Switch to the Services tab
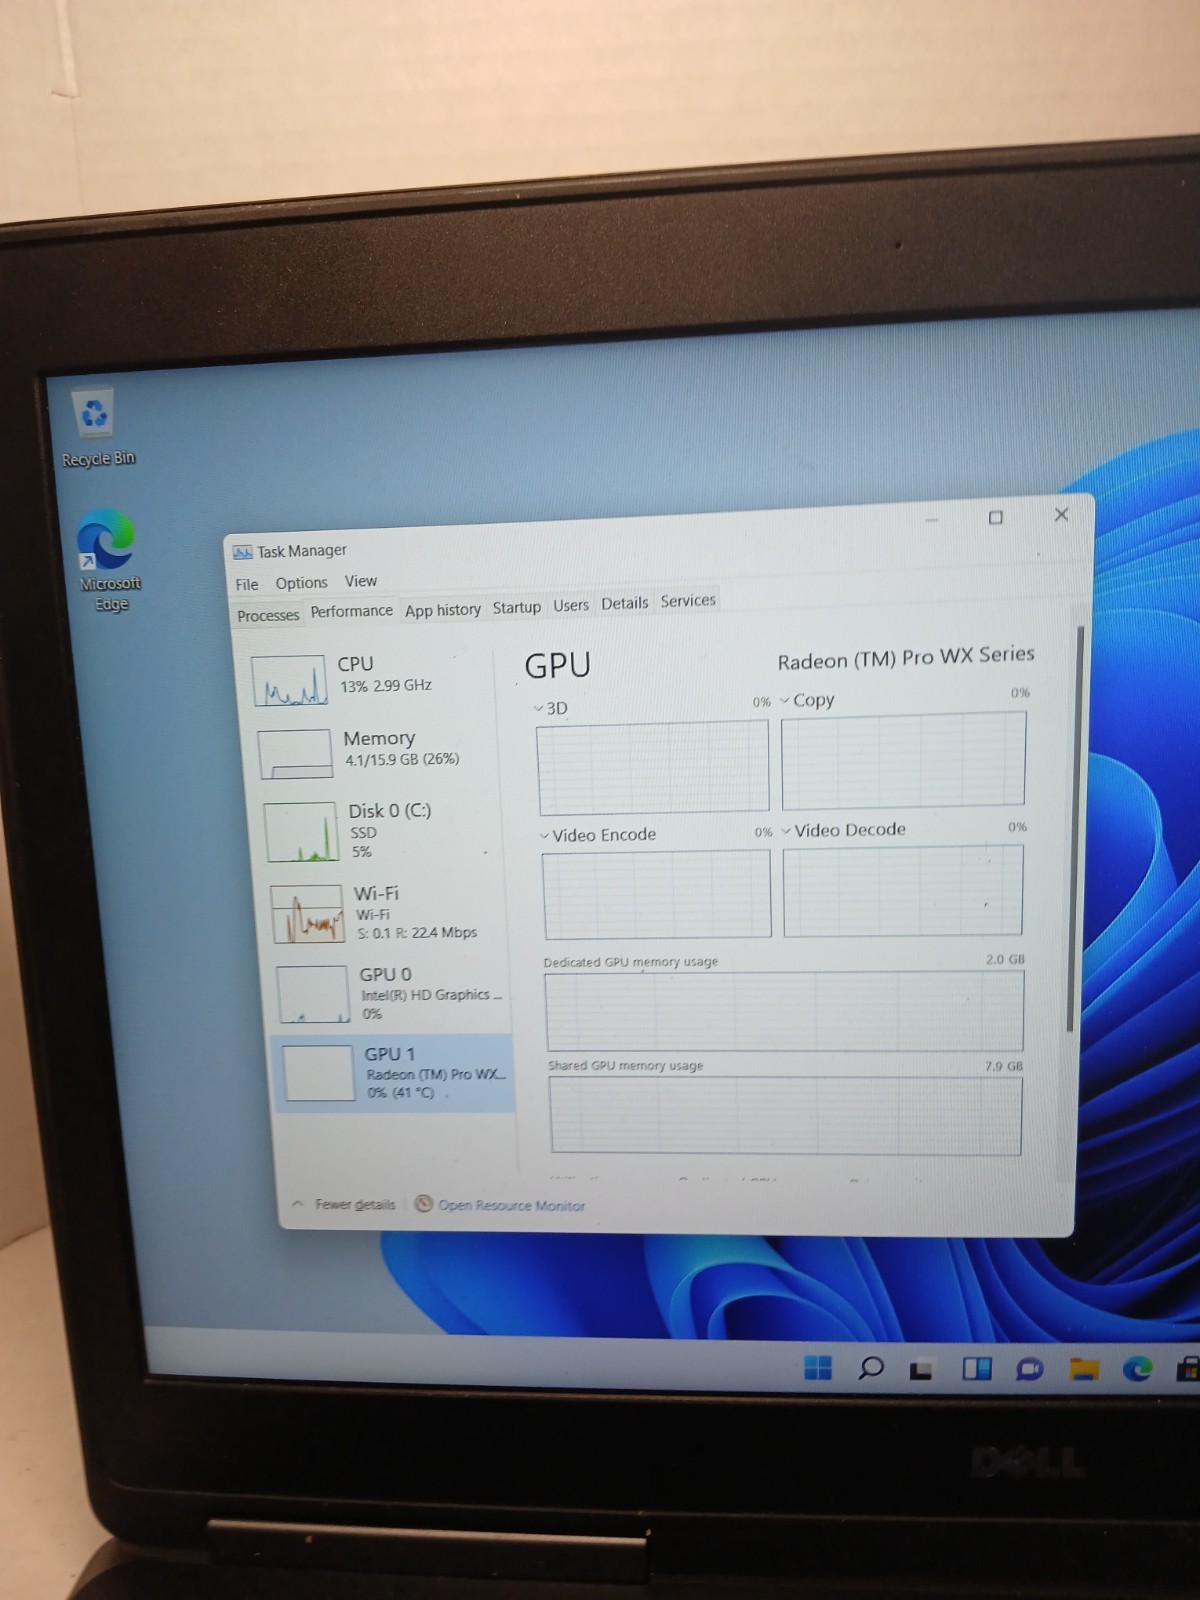The width and height of the screenshot is (1200, 1600). tap(688, 600)
